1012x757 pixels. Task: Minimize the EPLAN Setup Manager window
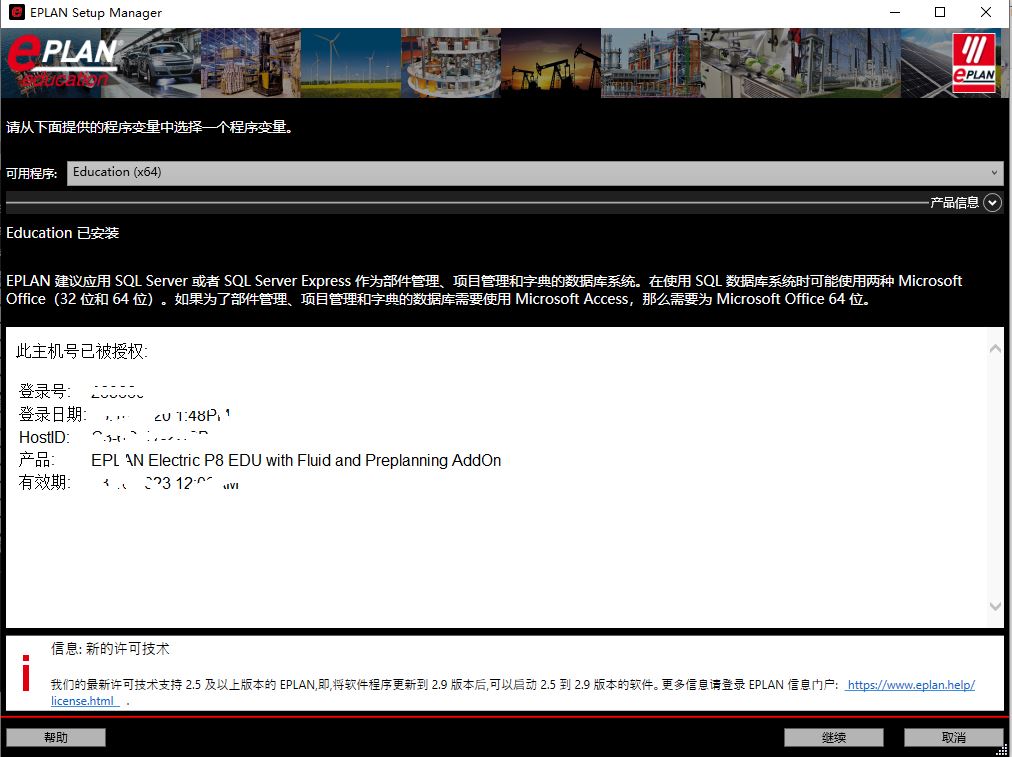(895, 12)
